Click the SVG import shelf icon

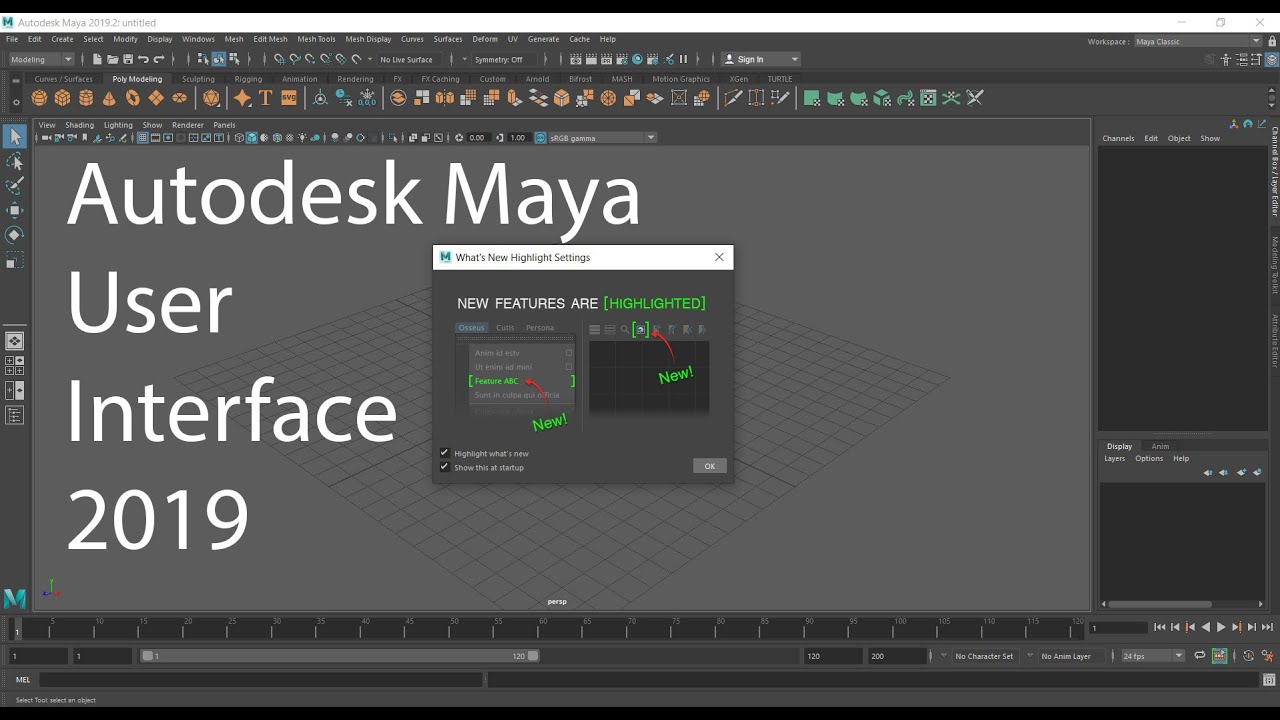tap(289, 98)
